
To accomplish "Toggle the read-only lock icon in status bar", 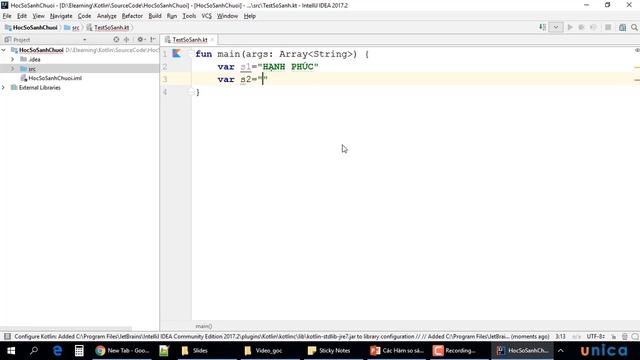I will [x=613, y=336].
